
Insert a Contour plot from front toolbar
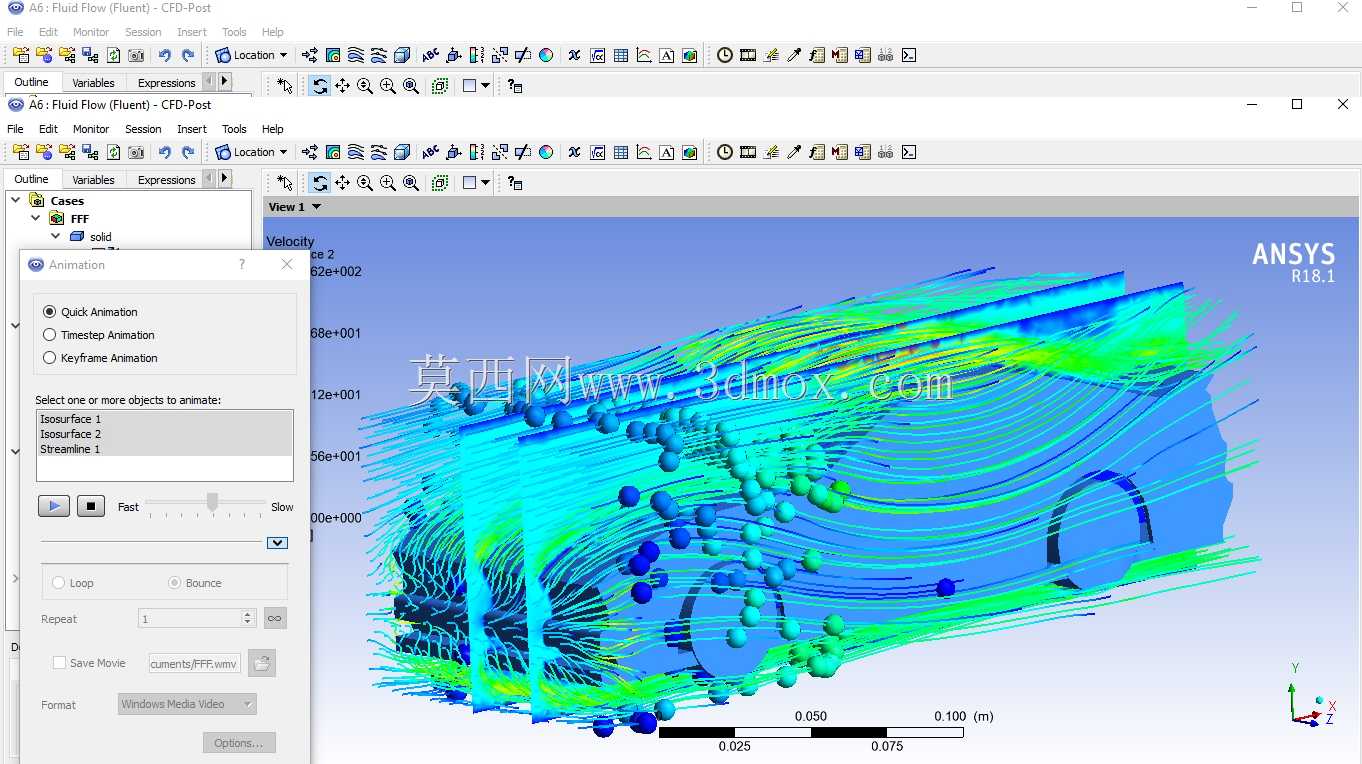(333, 152)
